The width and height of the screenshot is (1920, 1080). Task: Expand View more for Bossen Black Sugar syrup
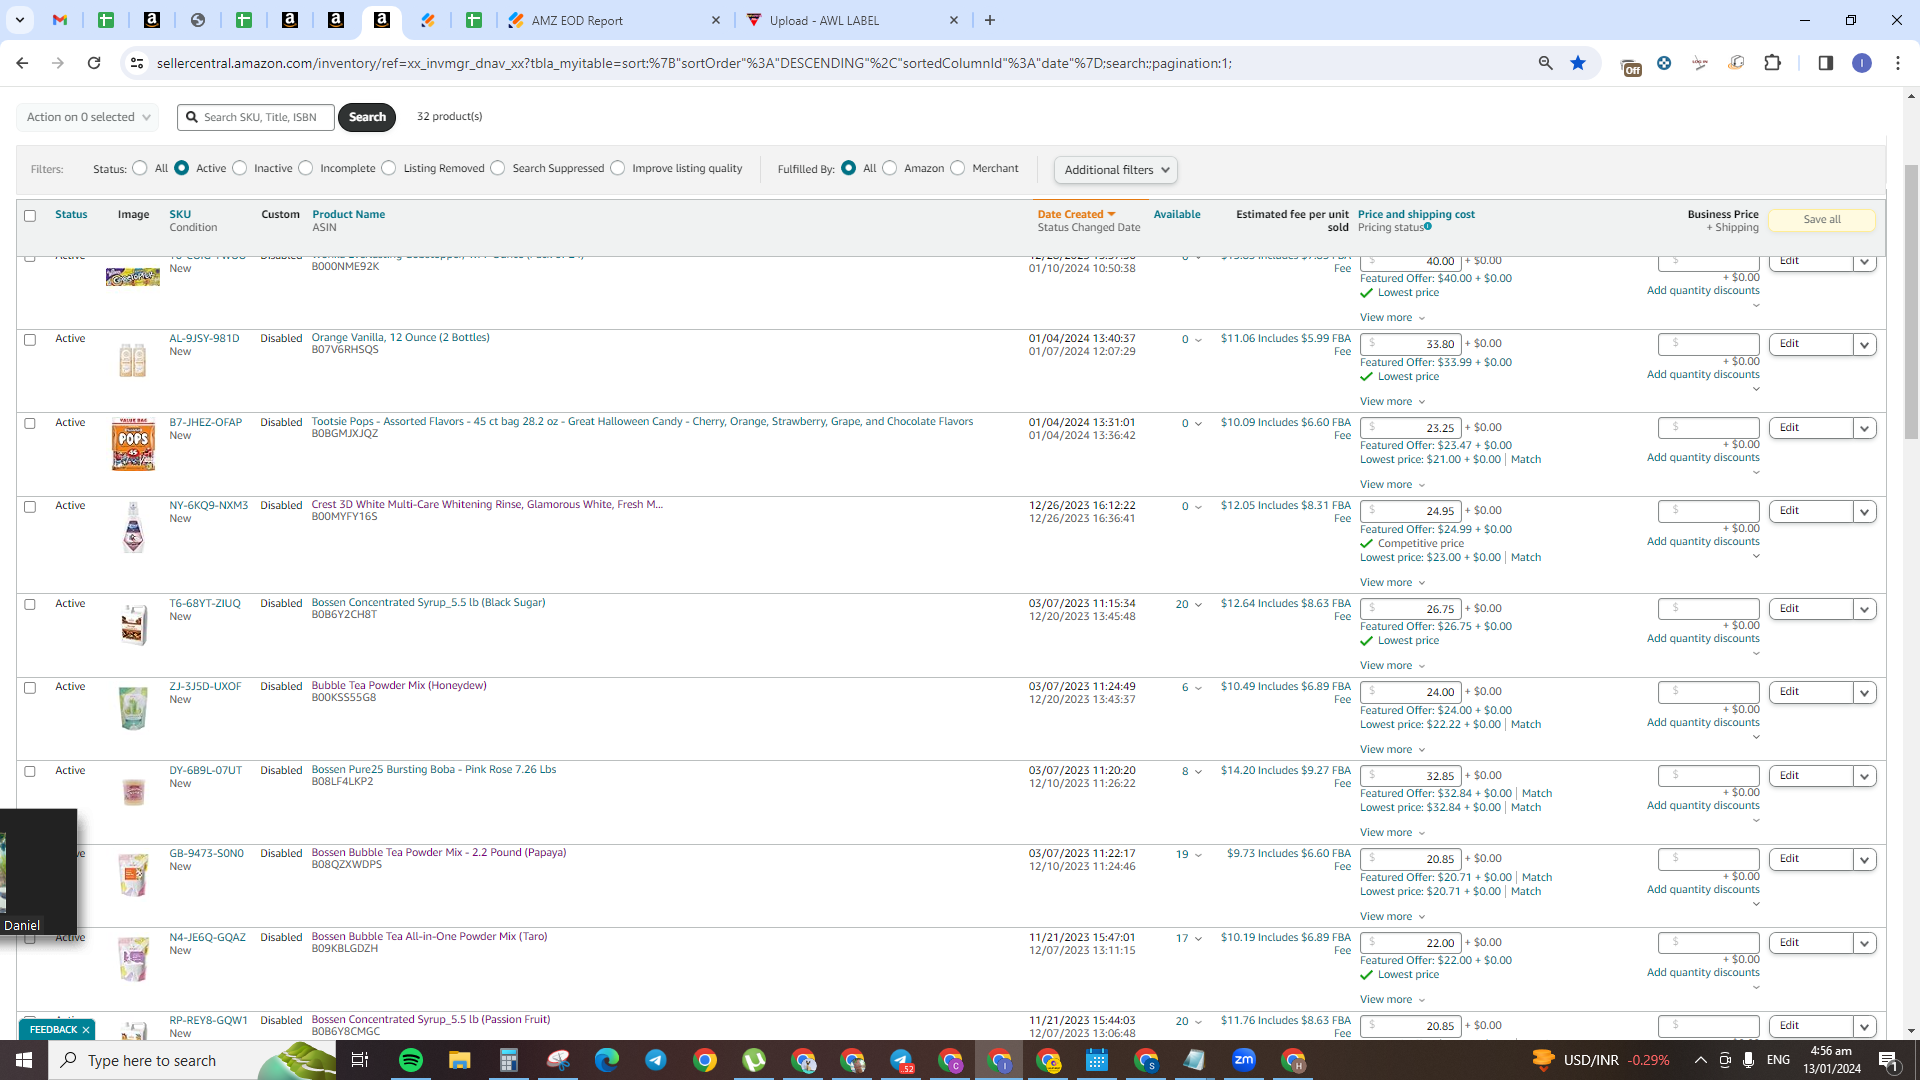(1392, 666)
